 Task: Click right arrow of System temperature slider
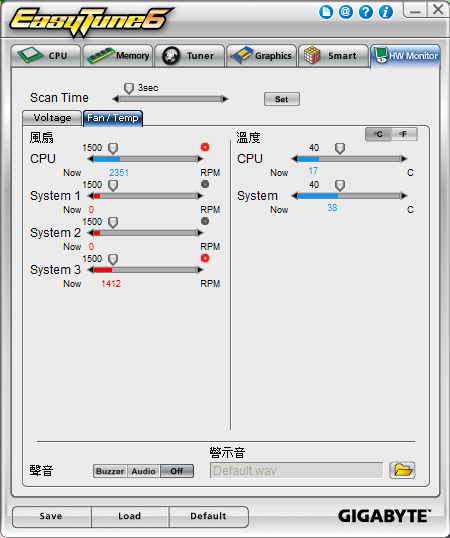point(404,196)
